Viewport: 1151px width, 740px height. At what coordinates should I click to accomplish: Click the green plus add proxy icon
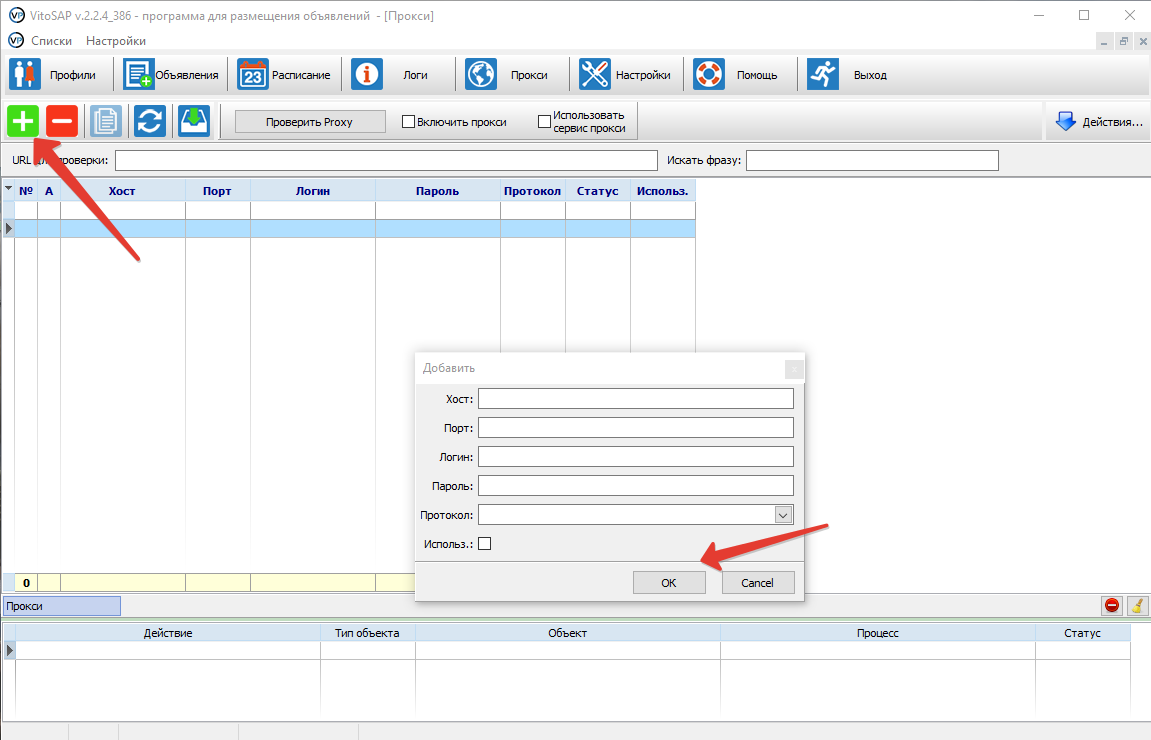pos(23,121)
